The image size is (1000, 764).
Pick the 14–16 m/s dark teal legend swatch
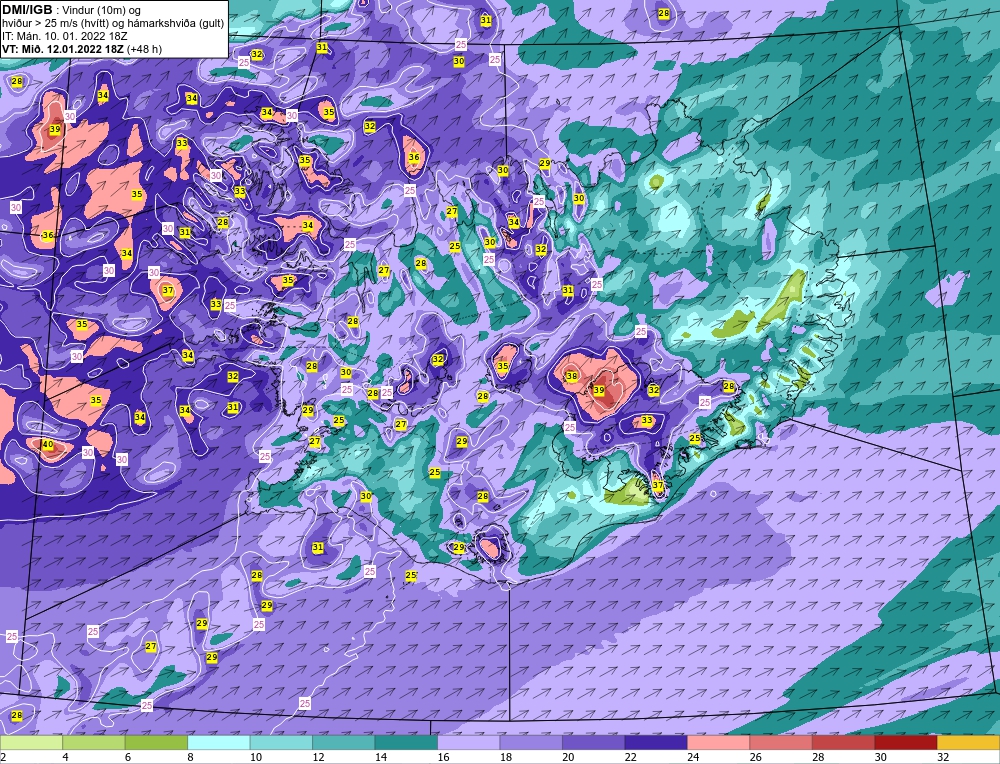[406, 743]
